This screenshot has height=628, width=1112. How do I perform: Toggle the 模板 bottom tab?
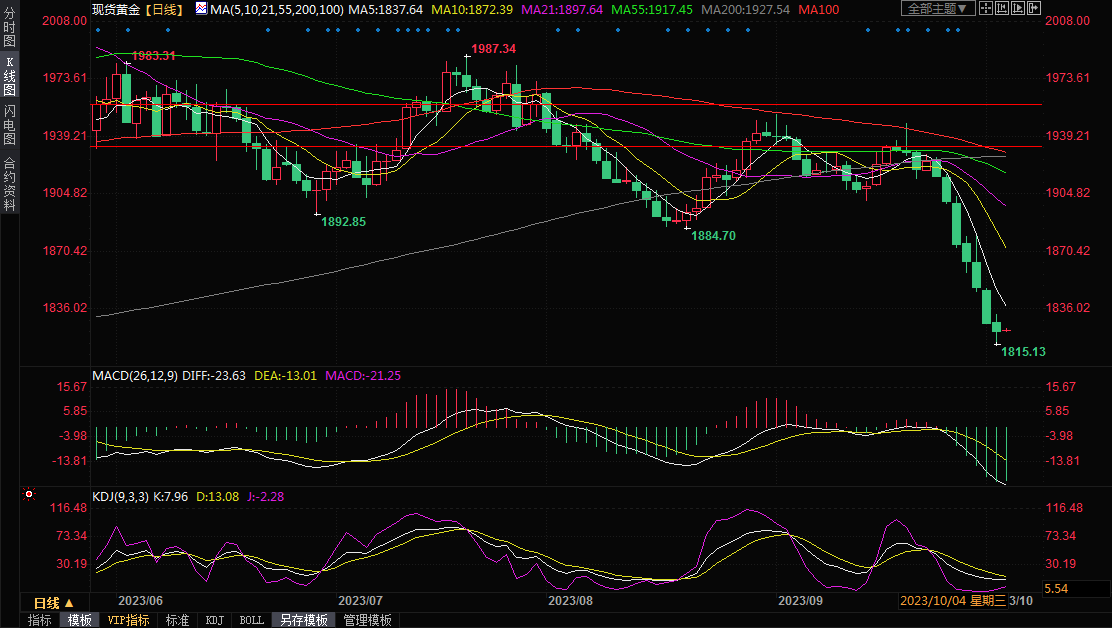80,620
